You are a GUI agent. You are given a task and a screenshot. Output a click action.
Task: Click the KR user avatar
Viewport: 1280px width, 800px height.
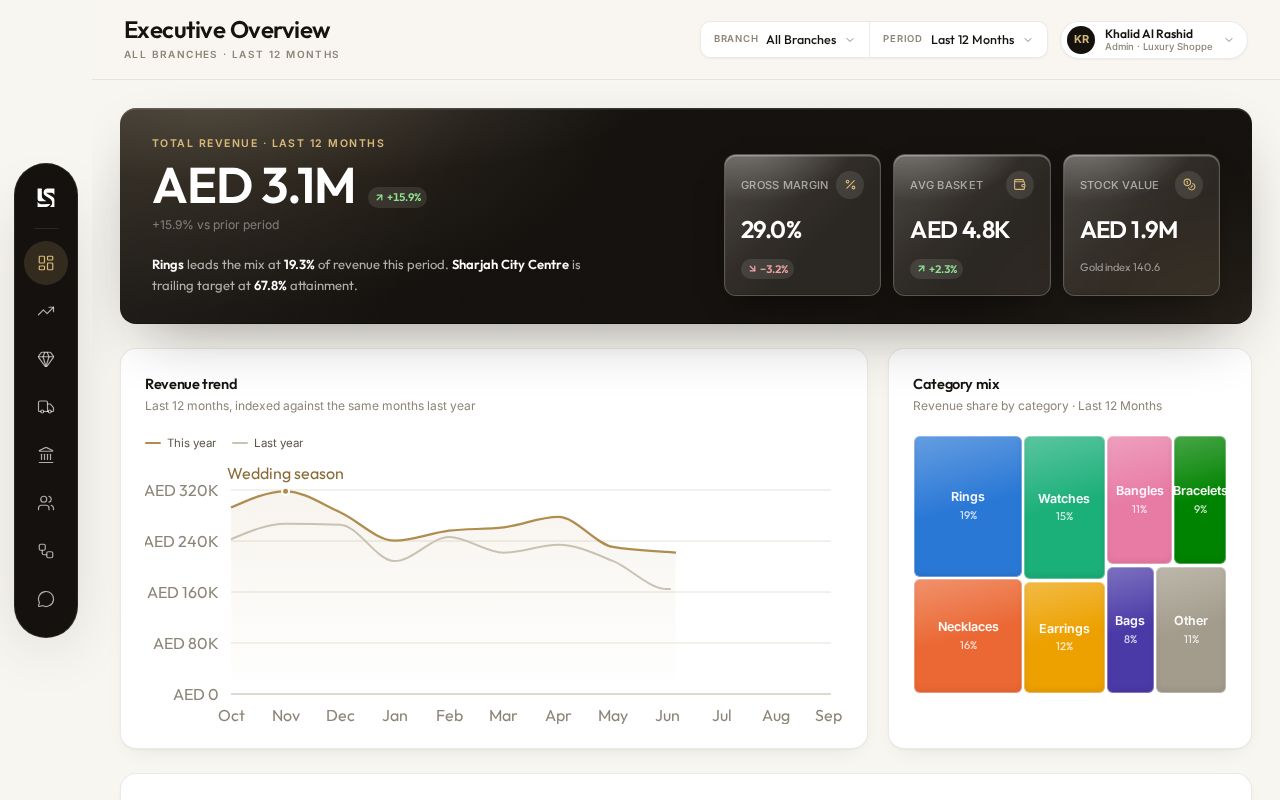point(1081,40)
